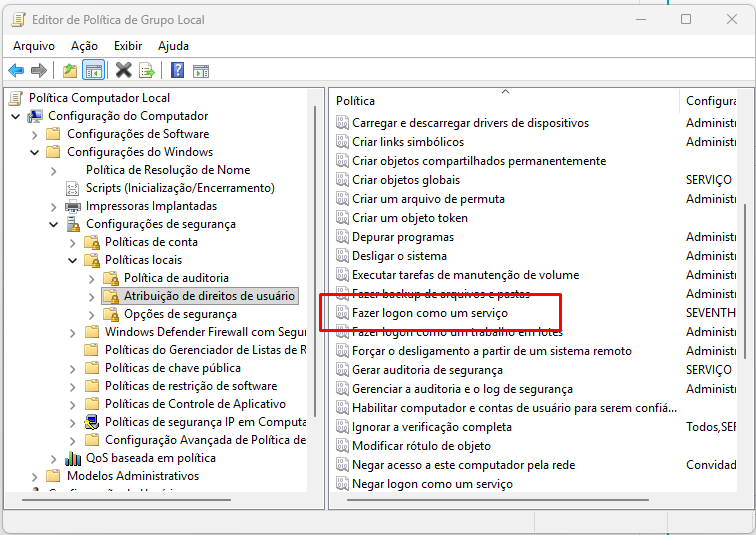Open the Help question mark icon
The image size is (756, 535).
(177, 70)
